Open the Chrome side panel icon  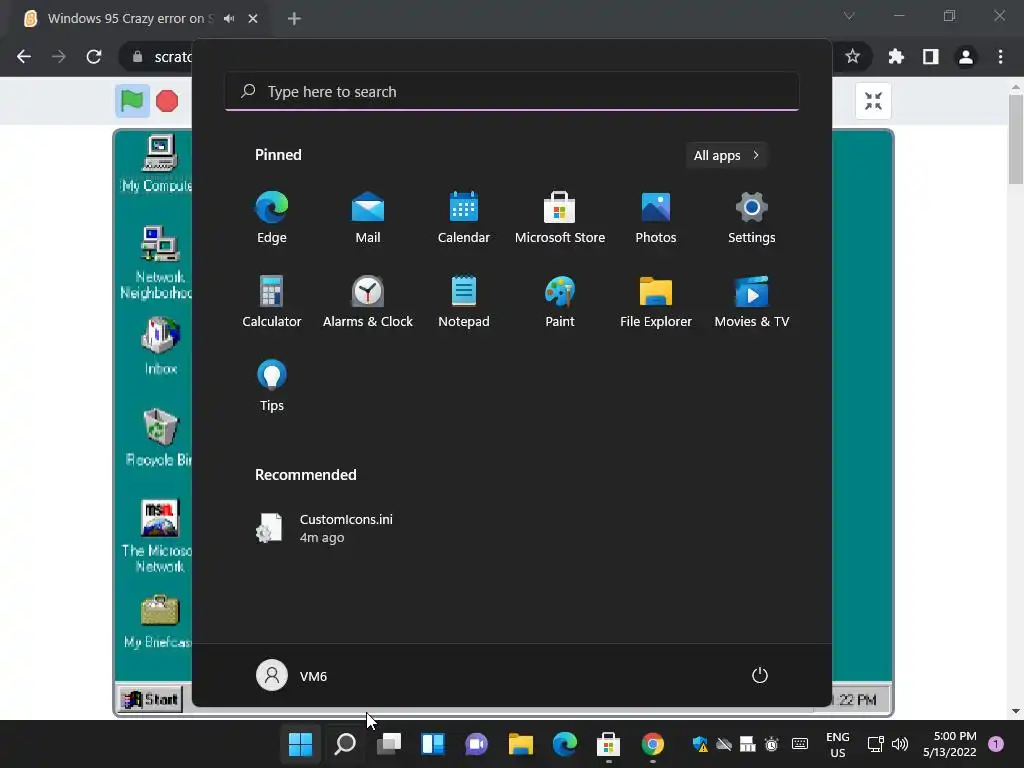click(x=931, y=57)
